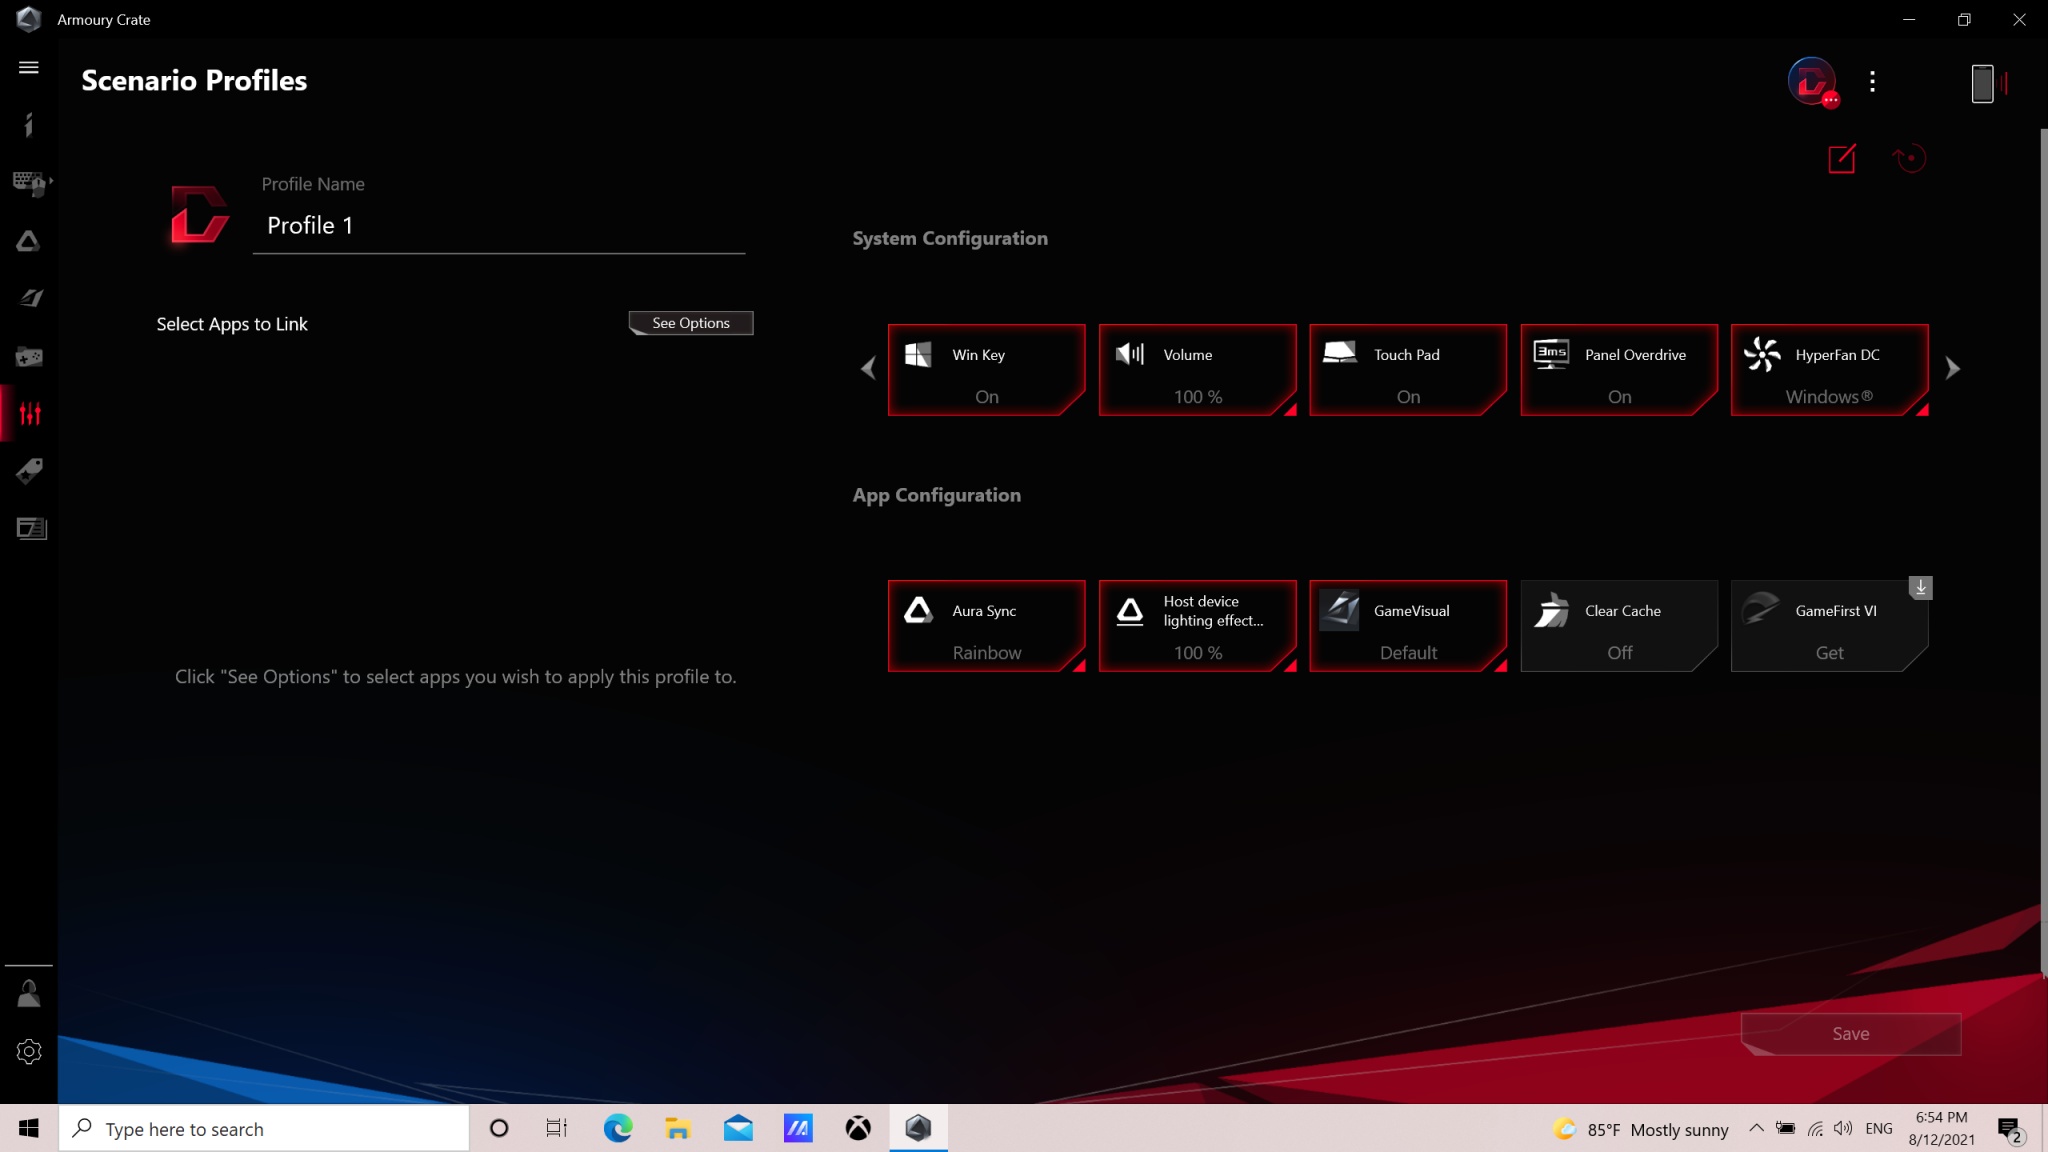
Task: Toggle the Touch Pad tile
Action: pos(1408,370)
